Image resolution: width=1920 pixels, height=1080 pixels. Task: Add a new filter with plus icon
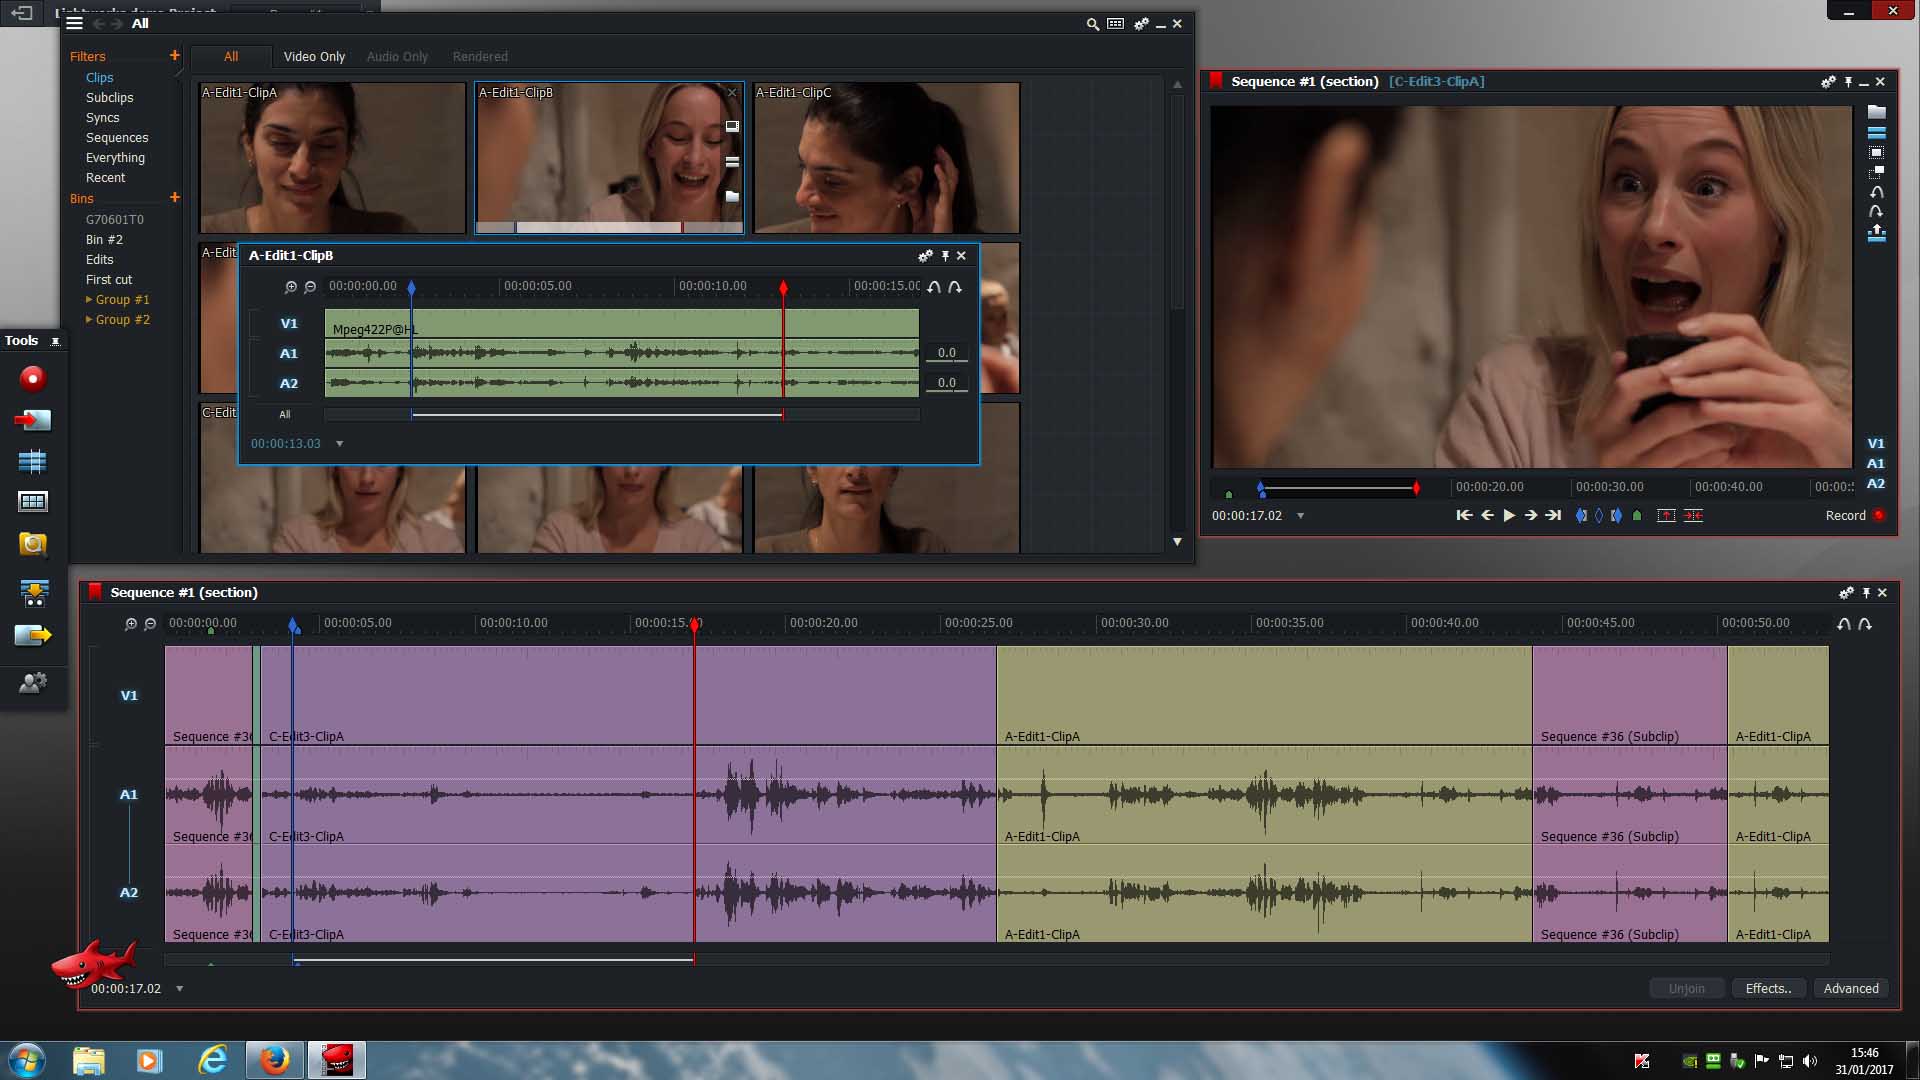click(x=174, y=56)
